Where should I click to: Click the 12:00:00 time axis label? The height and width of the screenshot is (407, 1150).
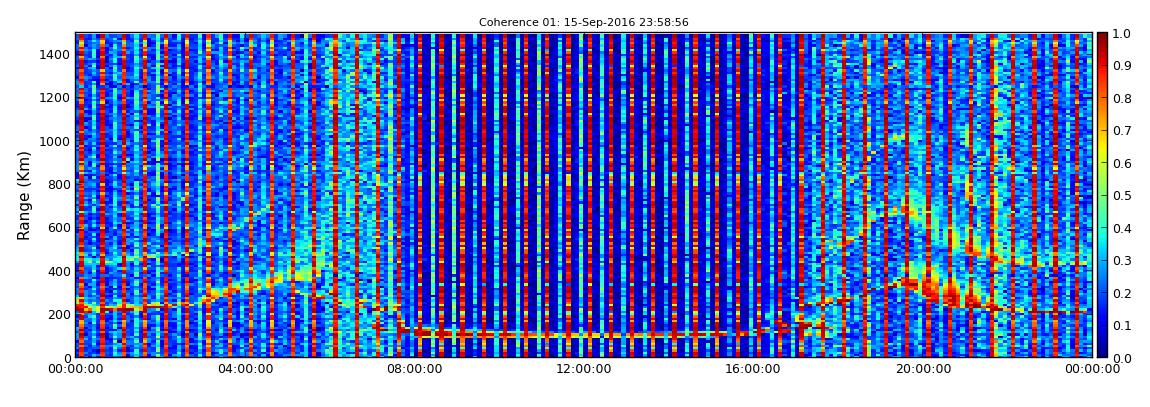tap(584, 369)
